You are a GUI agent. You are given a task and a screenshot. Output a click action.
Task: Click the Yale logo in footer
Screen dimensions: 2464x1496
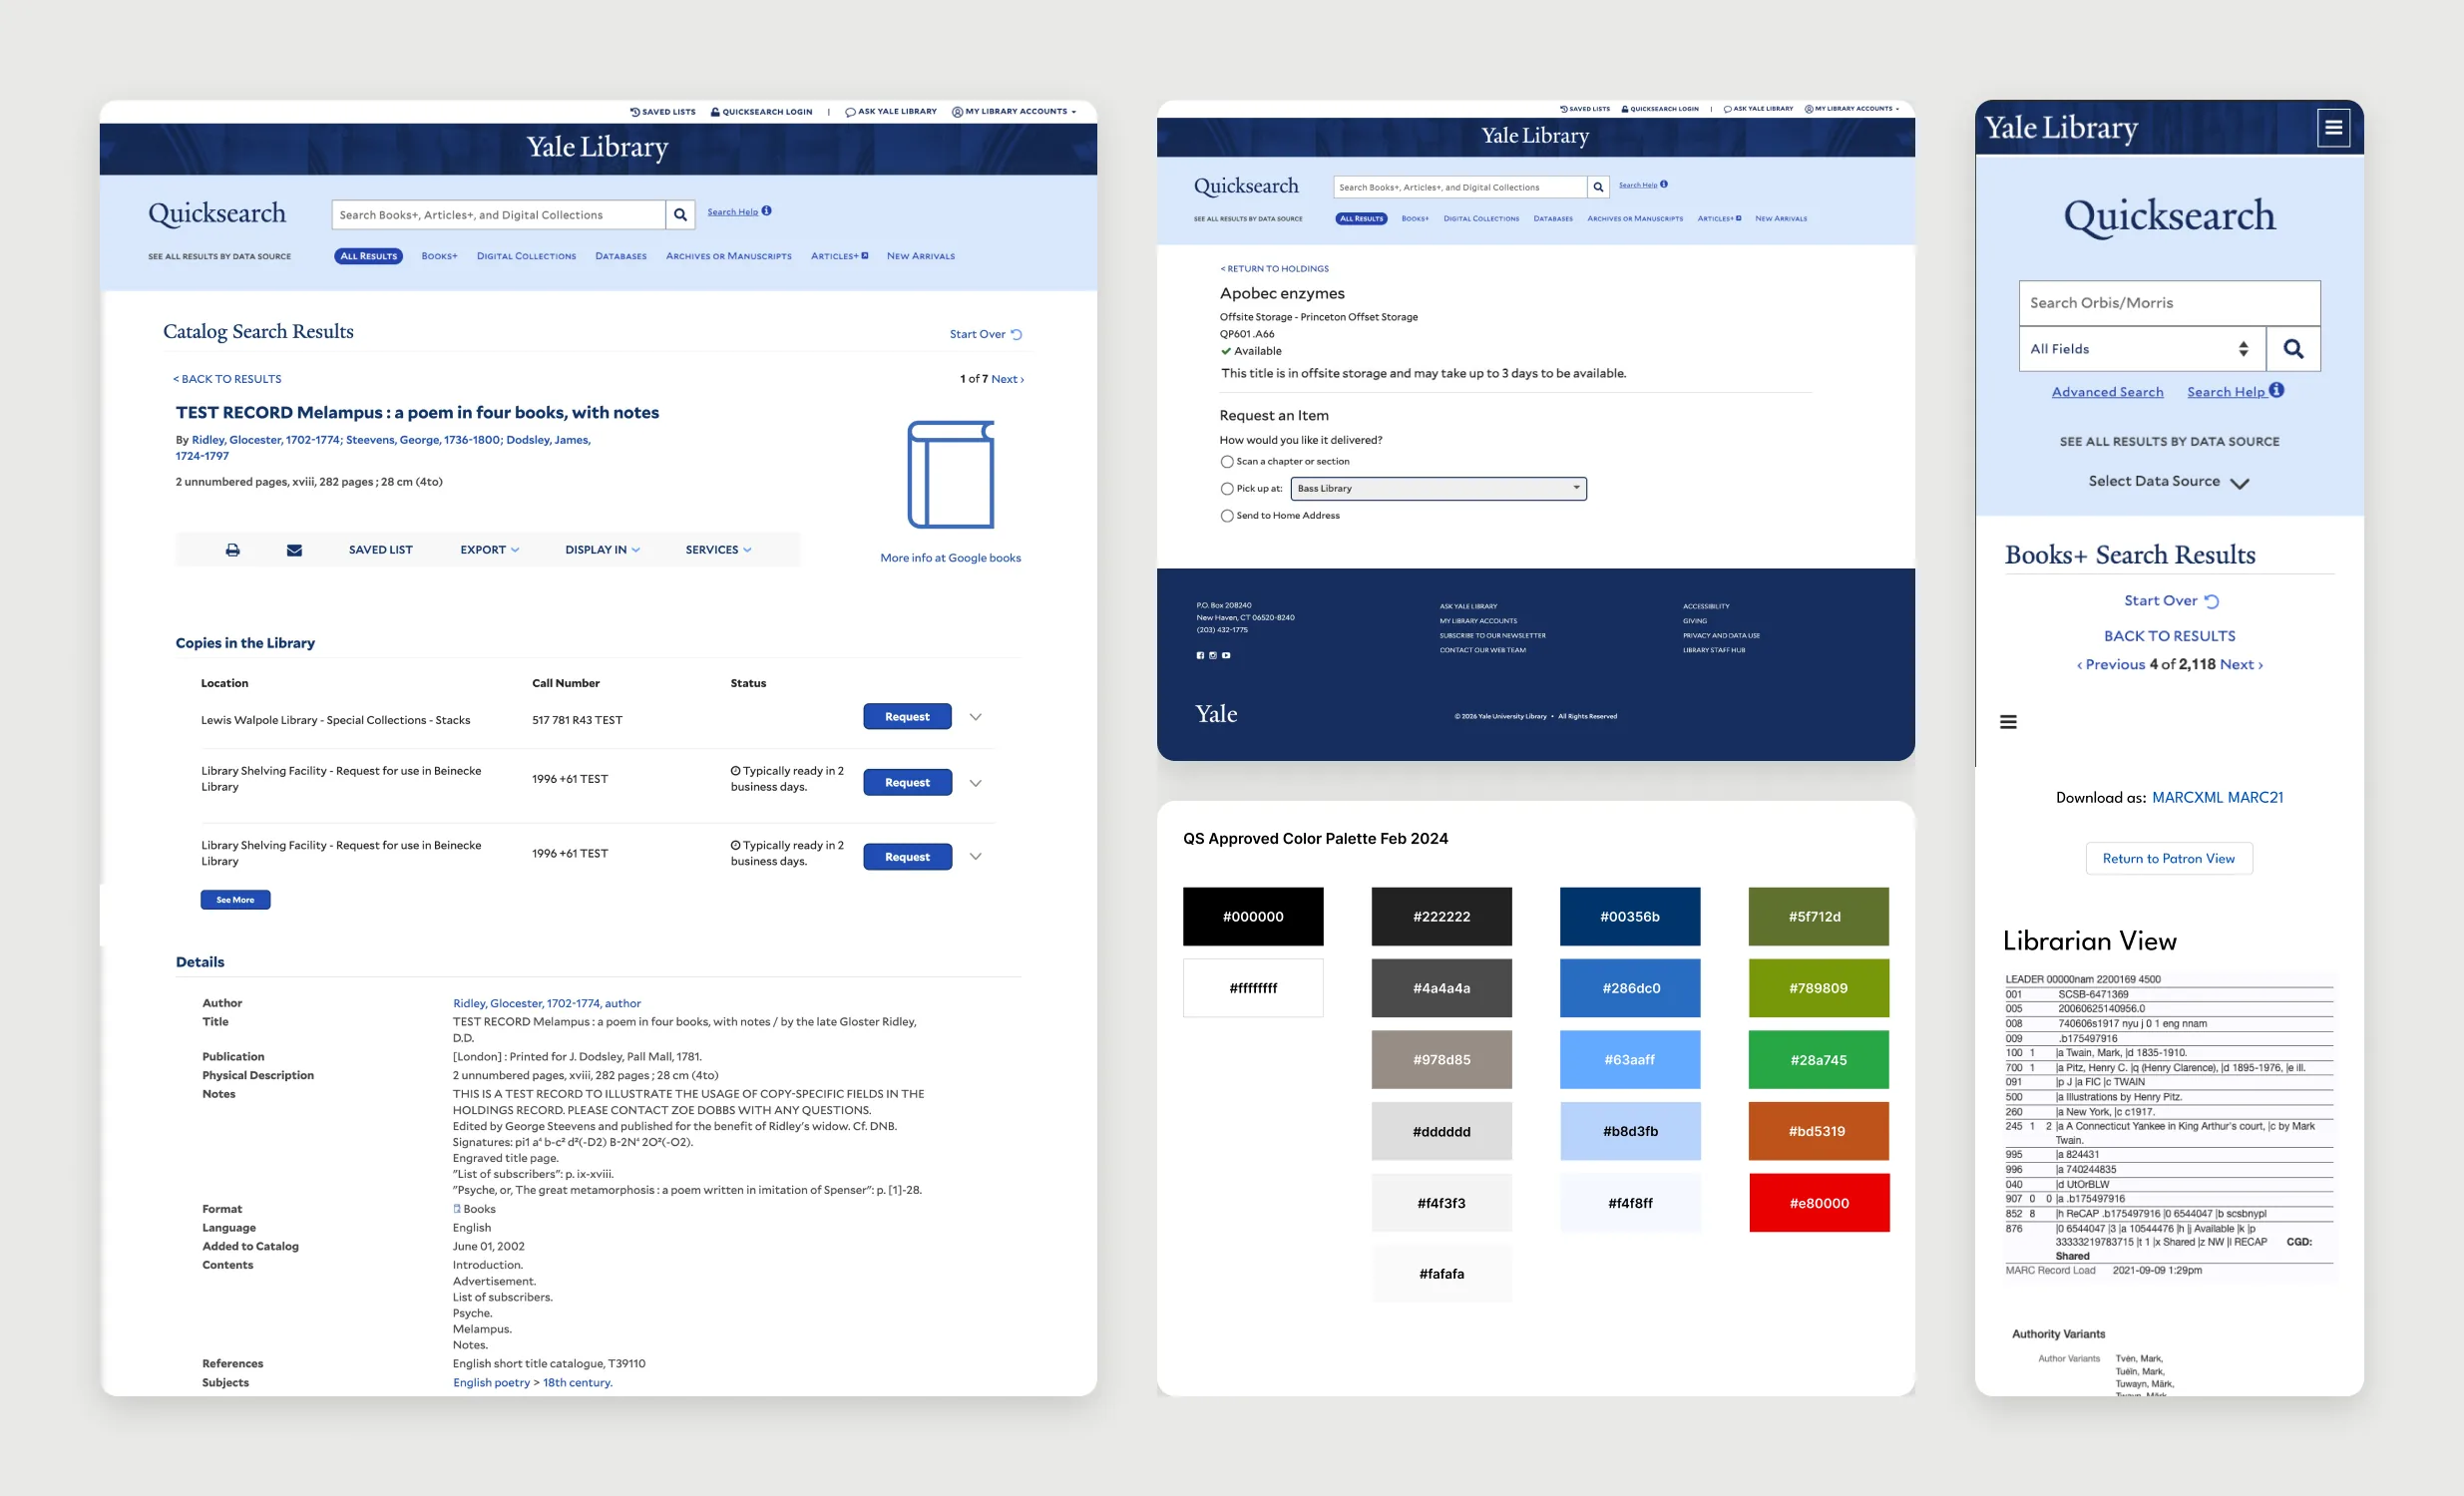[1216, 714]
